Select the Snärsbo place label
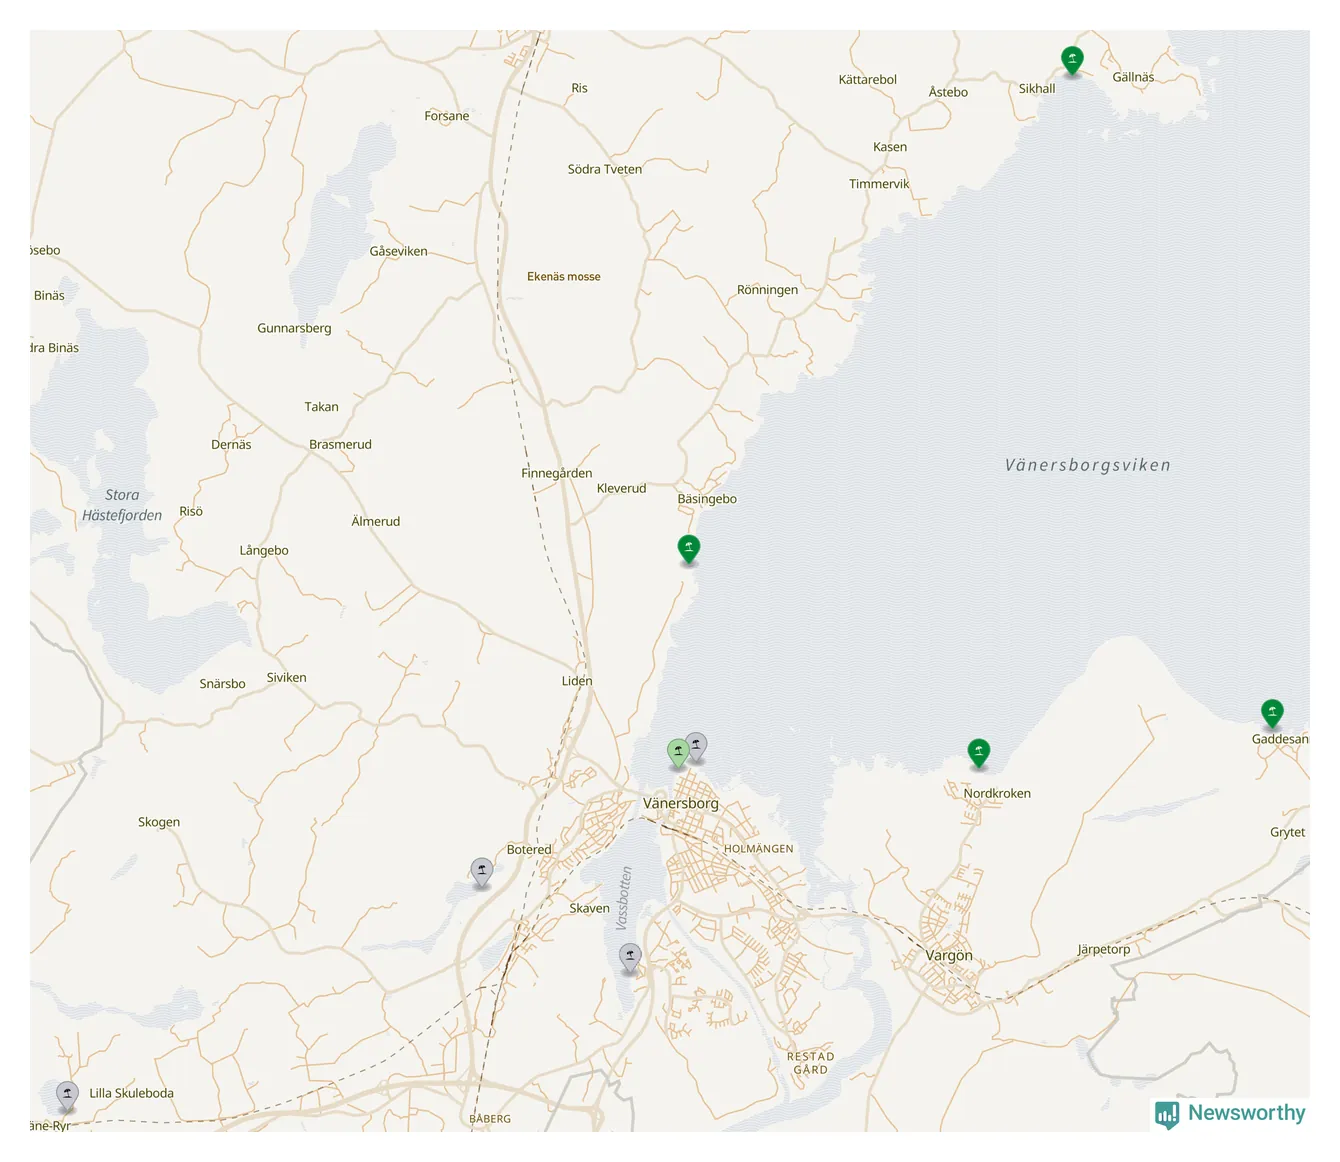Screen dimensions: 1340x1162 pos(222,684)
